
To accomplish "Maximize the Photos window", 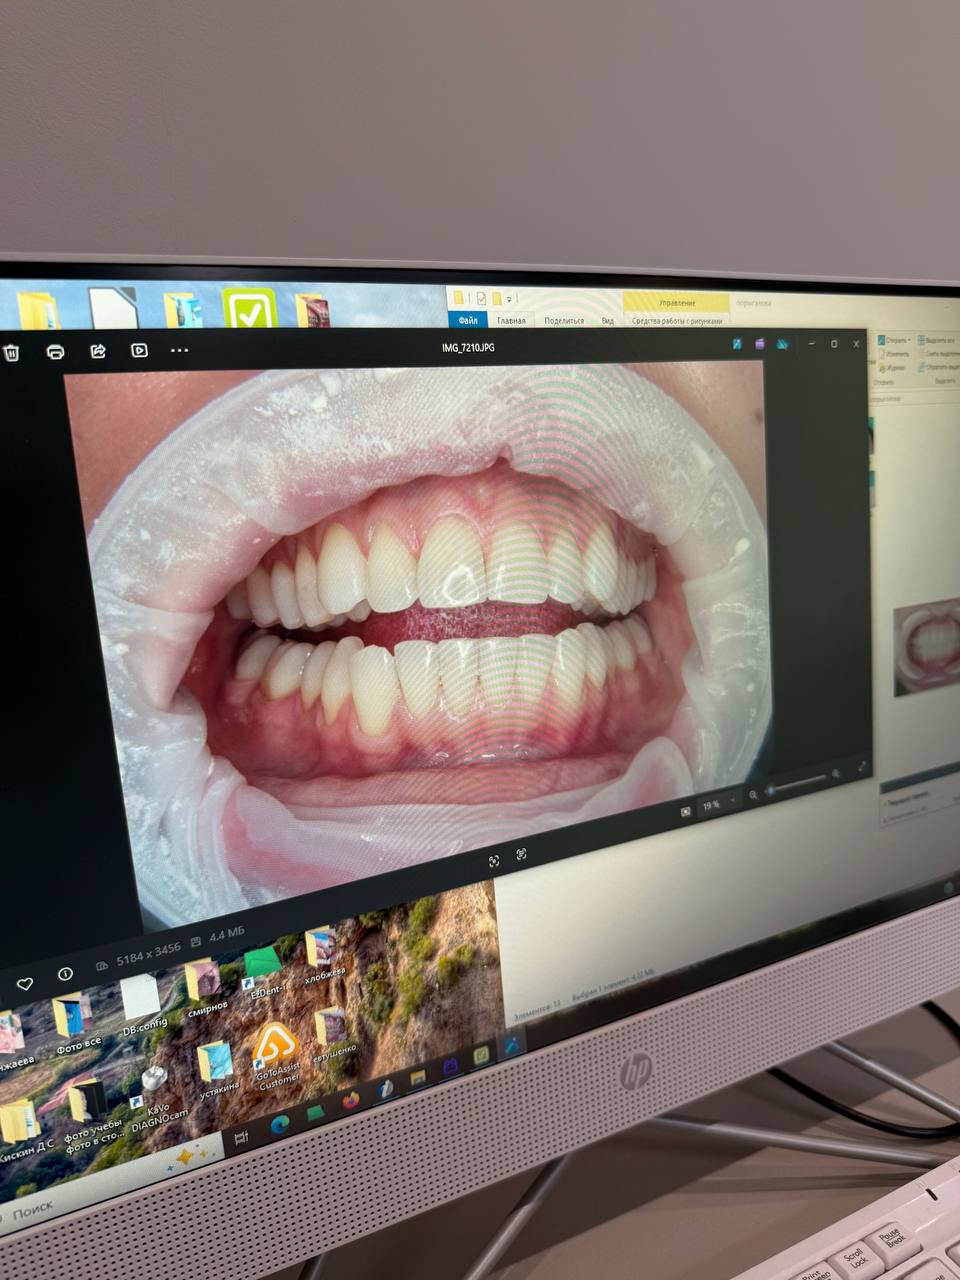I will tap(834, 344).
